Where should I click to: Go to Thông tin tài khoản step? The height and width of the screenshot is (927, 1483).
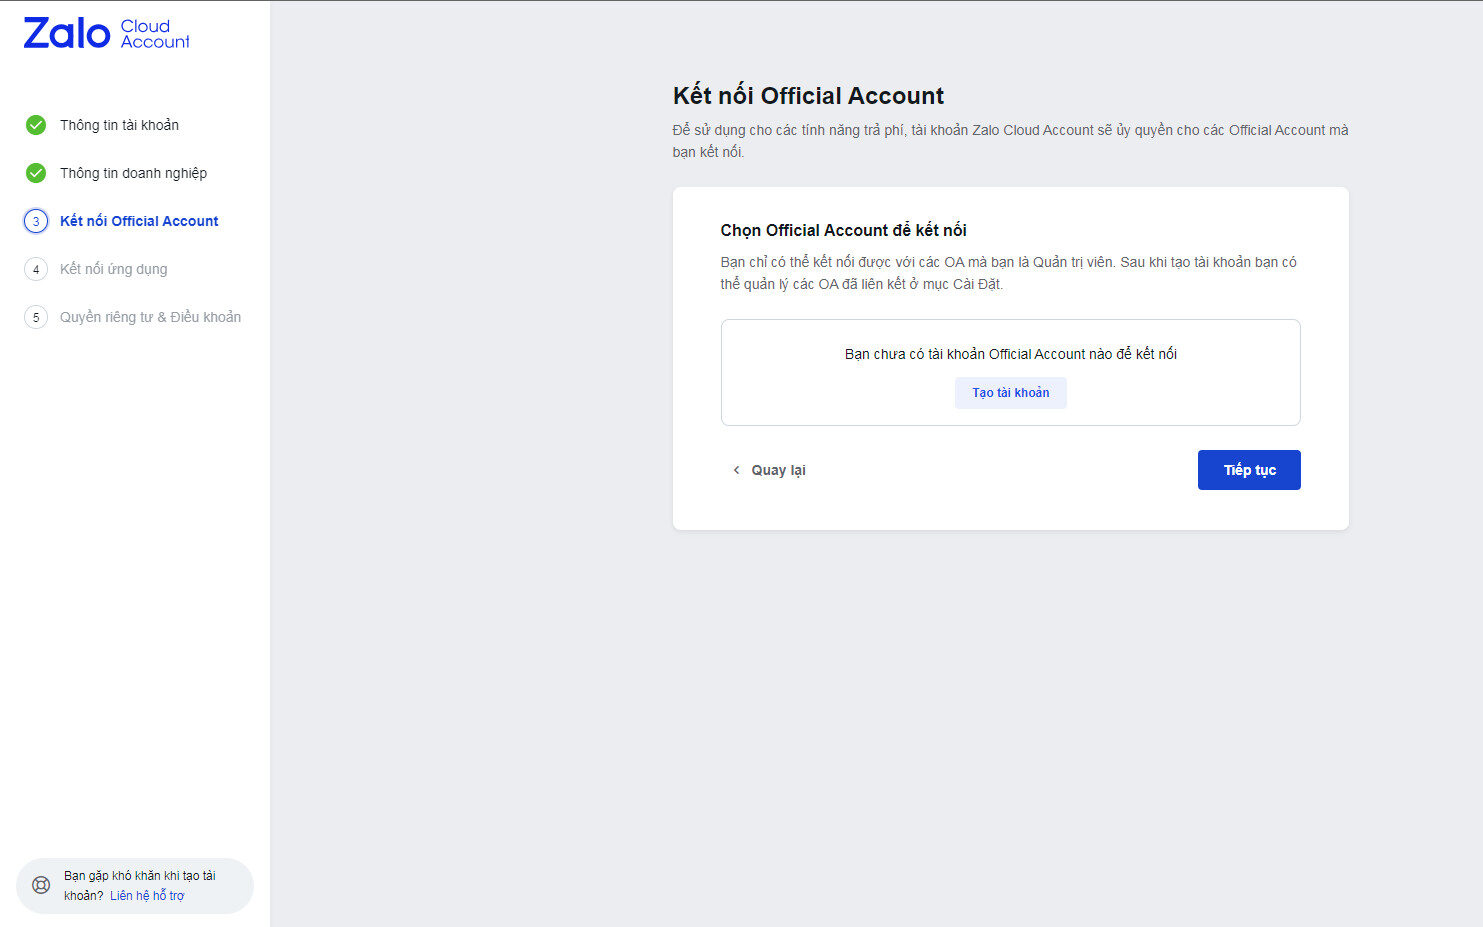pos(119,125)
